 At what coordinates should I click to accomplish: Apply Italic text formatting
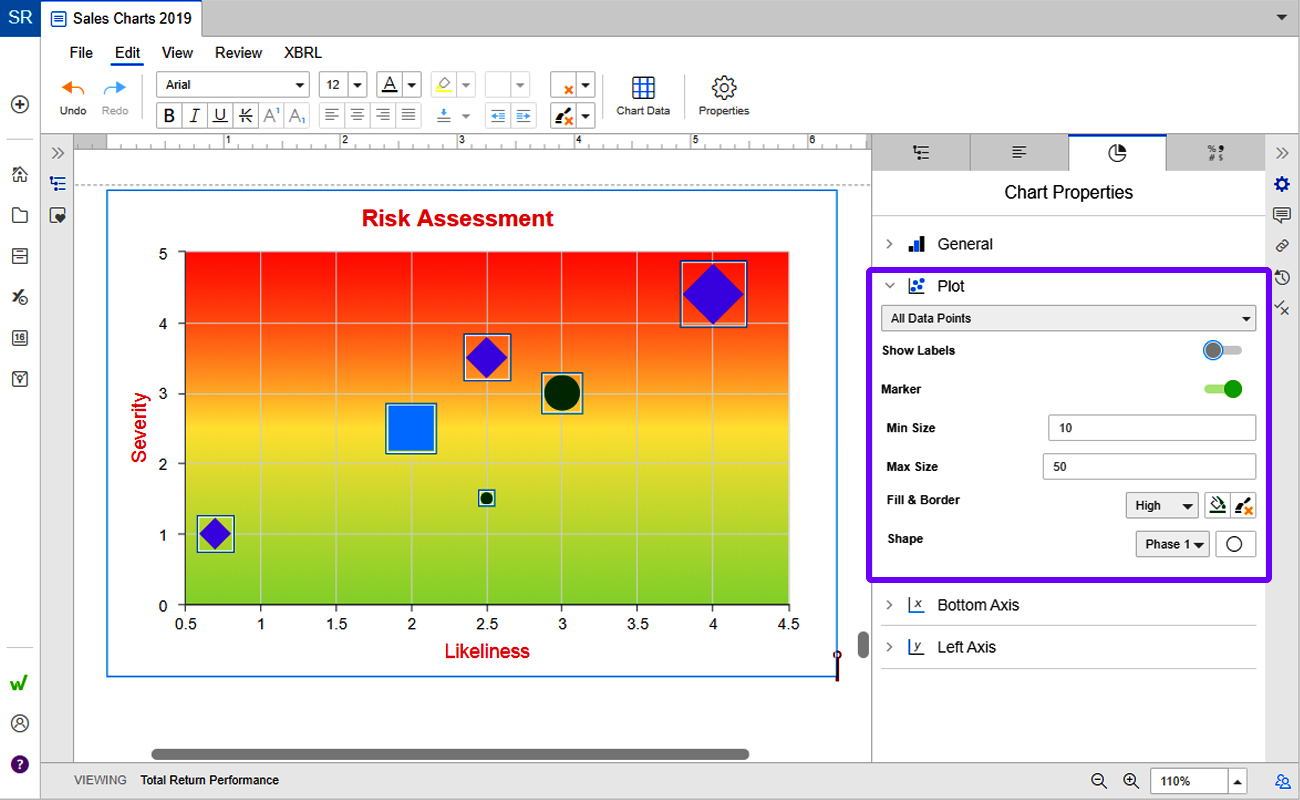coord(195,116)
